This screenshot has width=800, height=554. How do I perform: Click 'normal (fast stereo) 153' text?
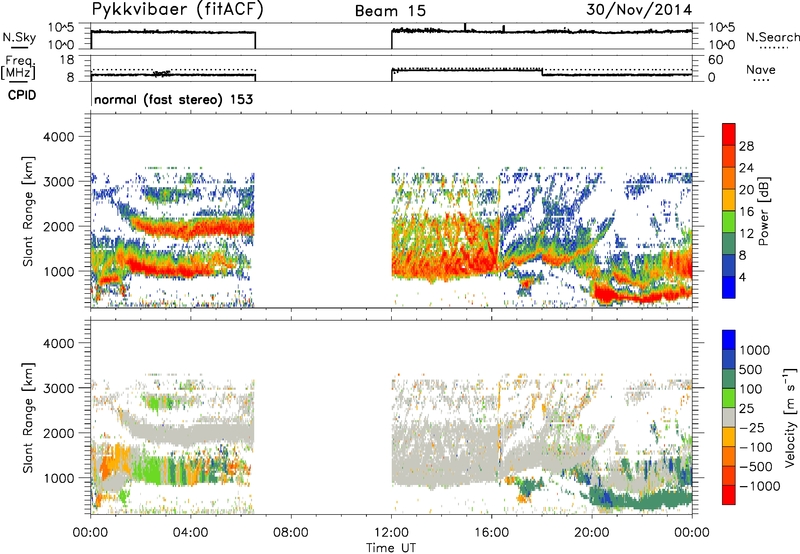pos(173,99)
